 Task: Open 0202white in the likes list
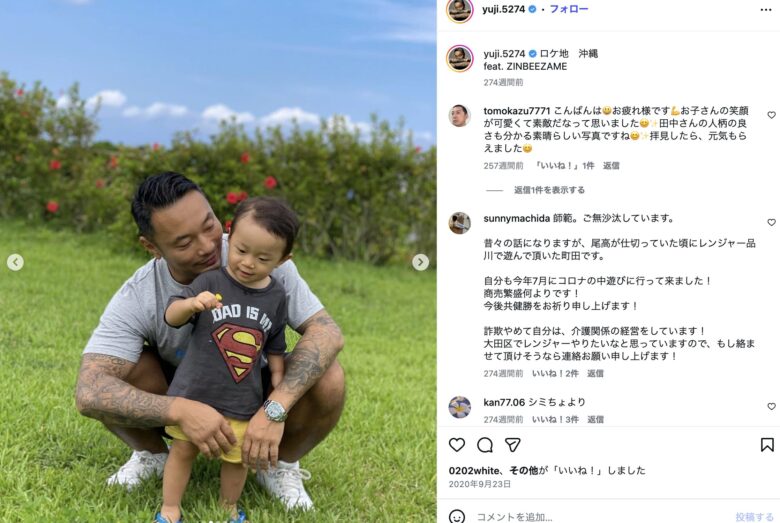474,470
